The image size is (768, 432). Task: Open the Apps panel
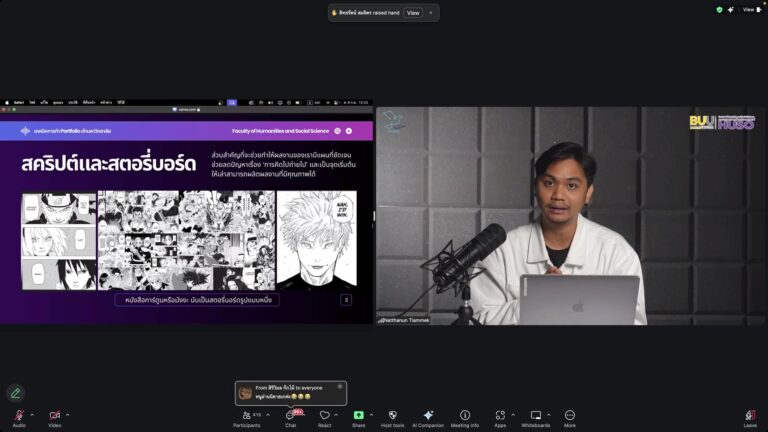(x=500, y=418)
